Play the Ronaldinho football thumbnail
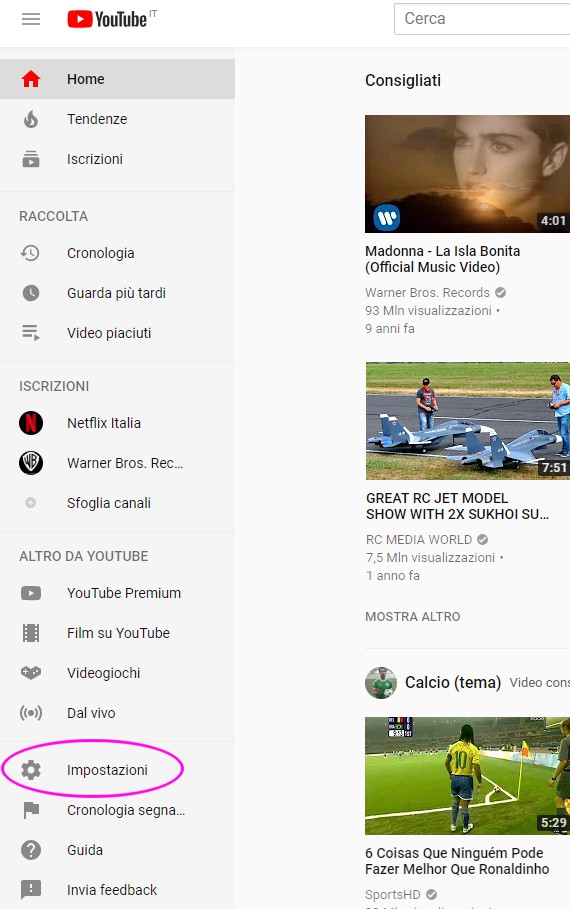Screen dimensions: 570x909 point(467,776)
